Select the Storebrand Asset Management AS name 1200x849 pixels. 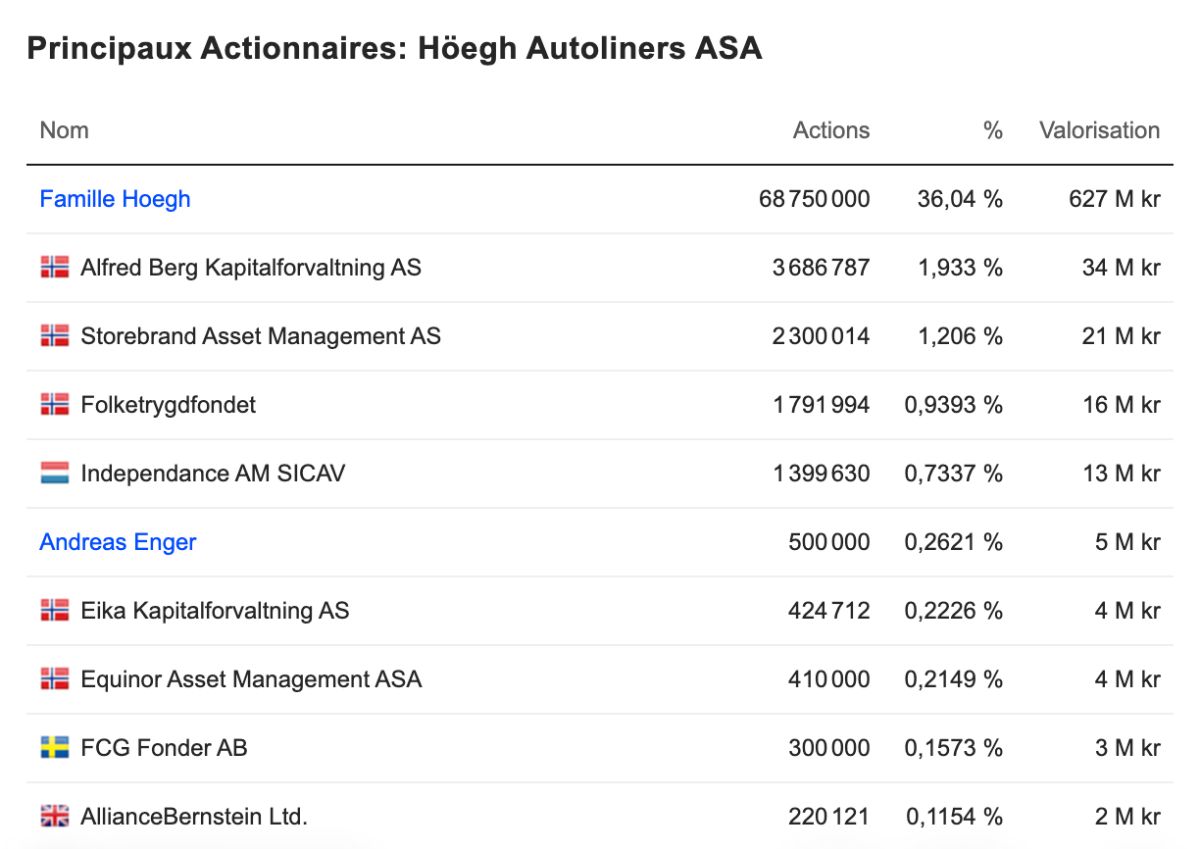261,336
